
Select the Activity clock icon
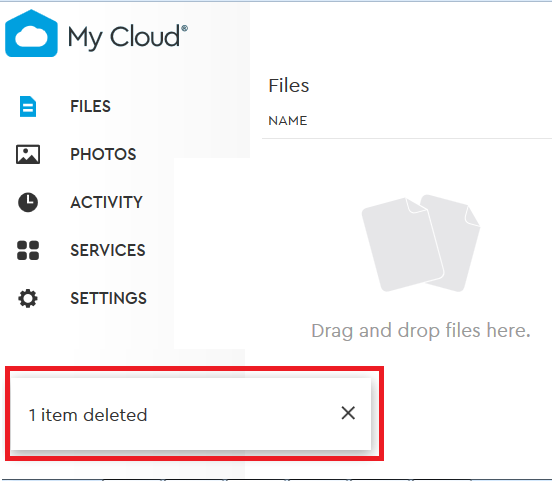(x=28, y=202)
